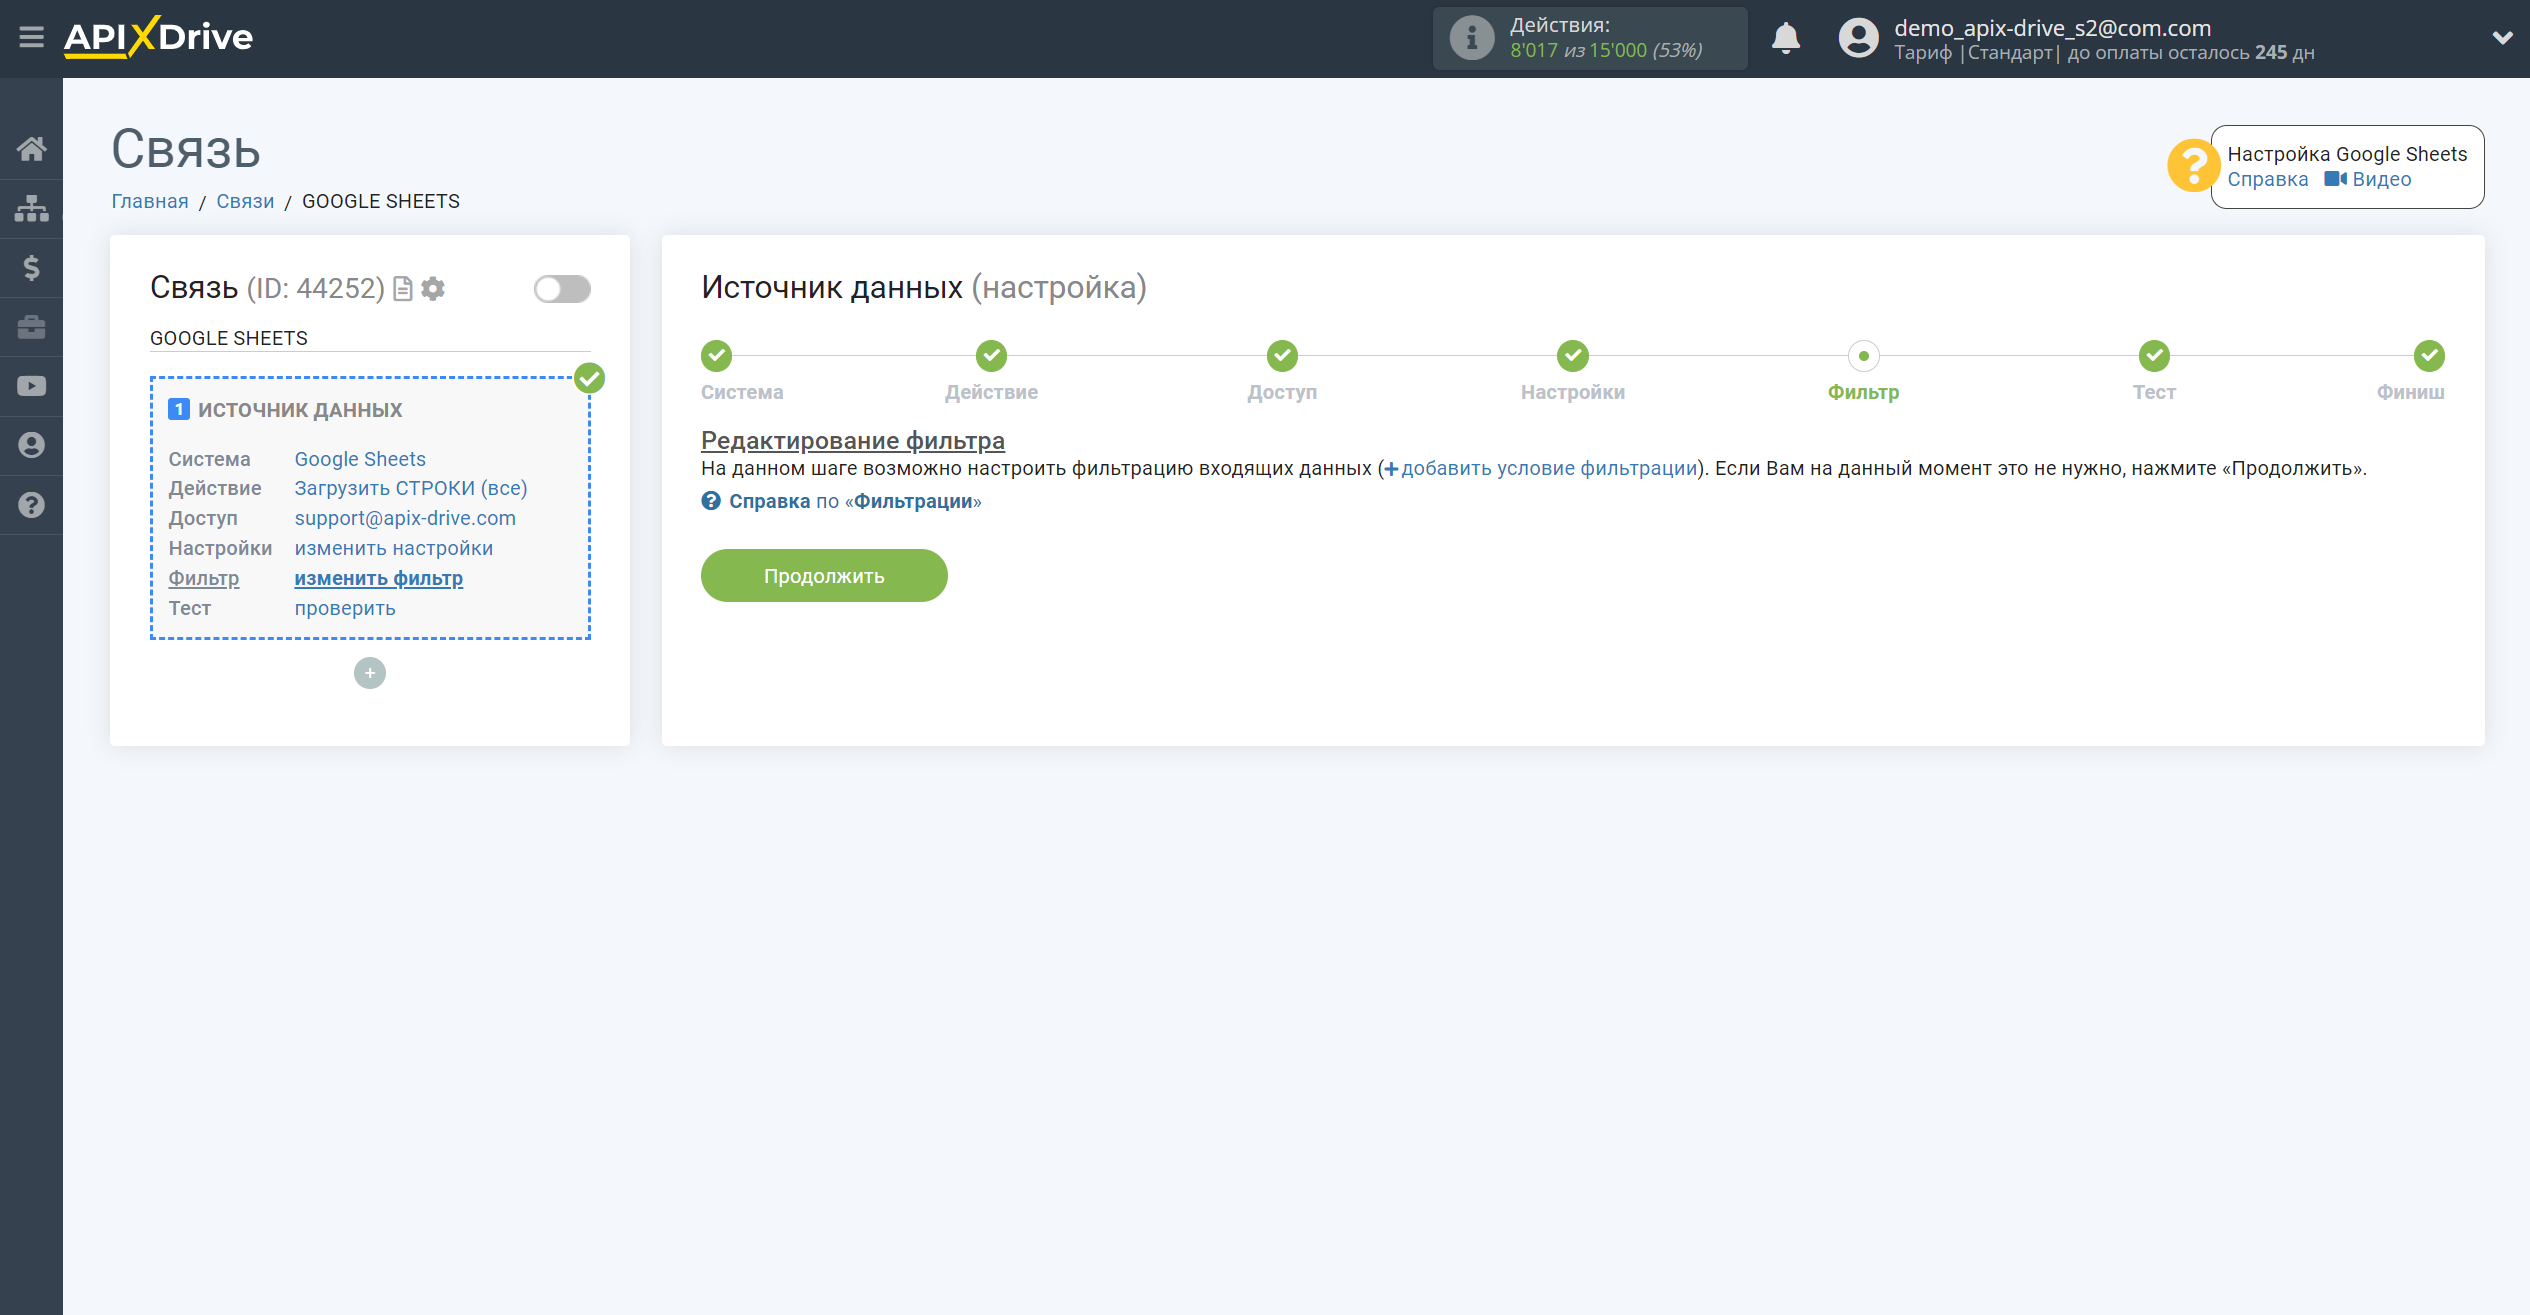Open the connections sitemap sidebar icon
This screenshot has width=2530, height=1315.
point(31,208)
